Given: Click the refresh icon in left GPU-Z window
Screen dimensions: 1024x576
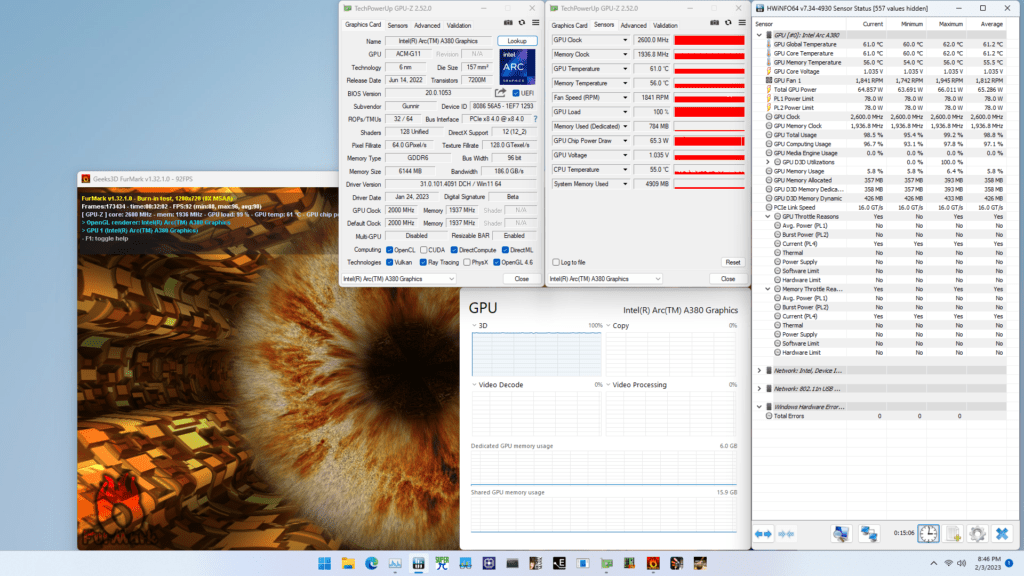Looking at the screenshot, I should 522,23.
